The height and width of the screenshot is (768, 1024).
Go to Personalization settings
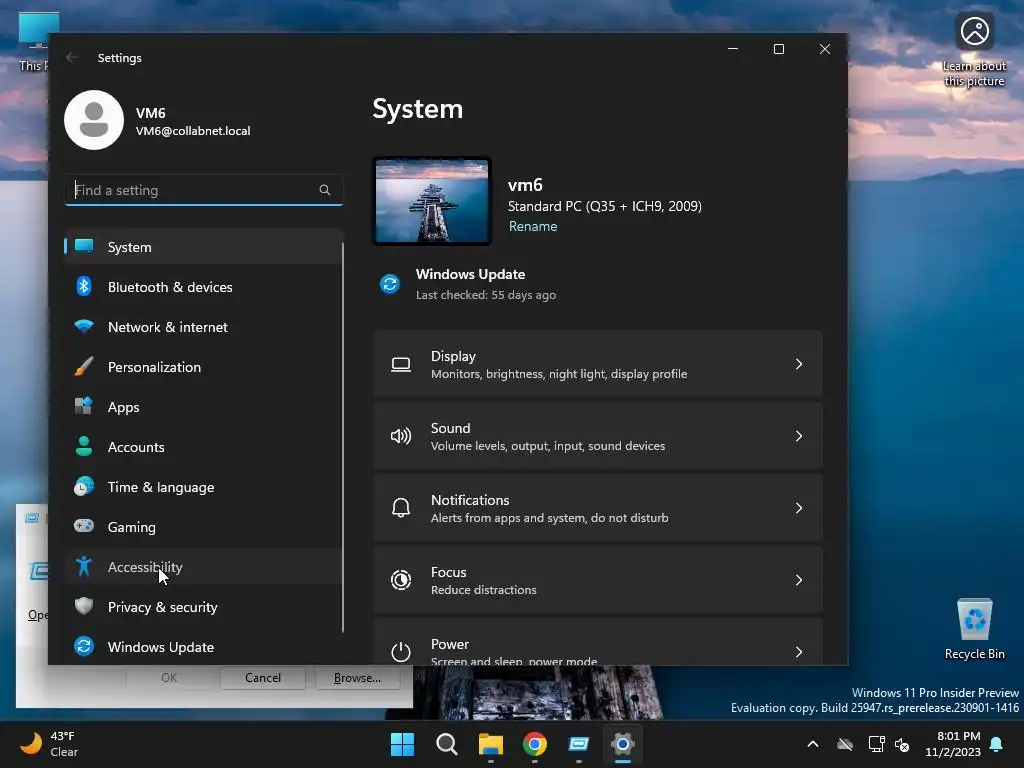coord(203,367)
